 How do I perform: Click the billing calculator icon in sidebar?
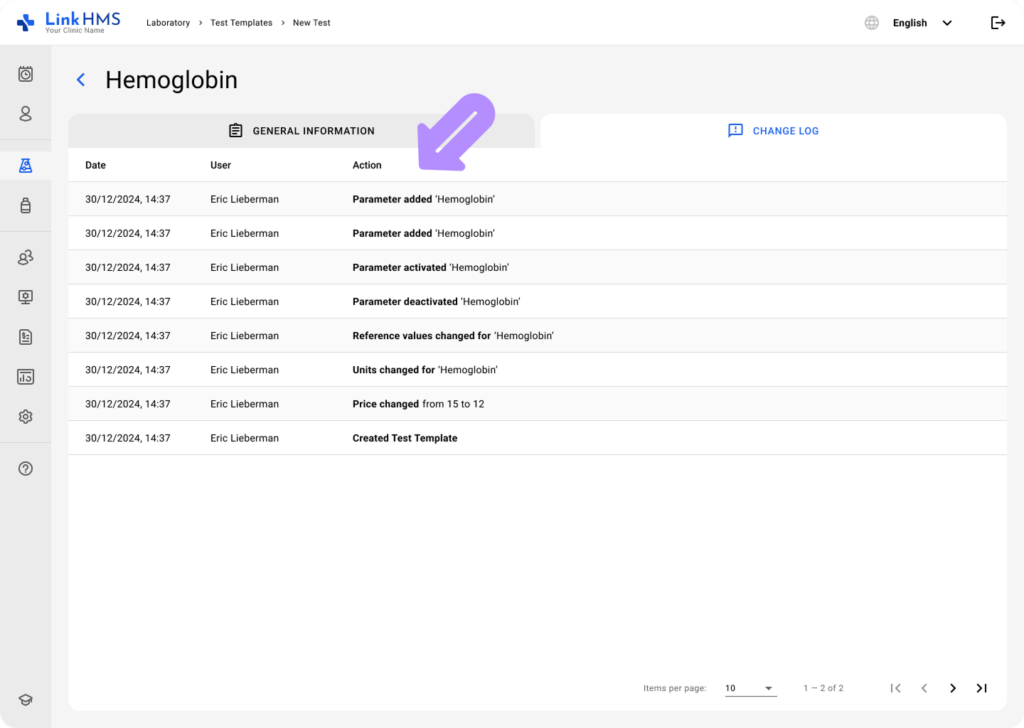(25, 376)
